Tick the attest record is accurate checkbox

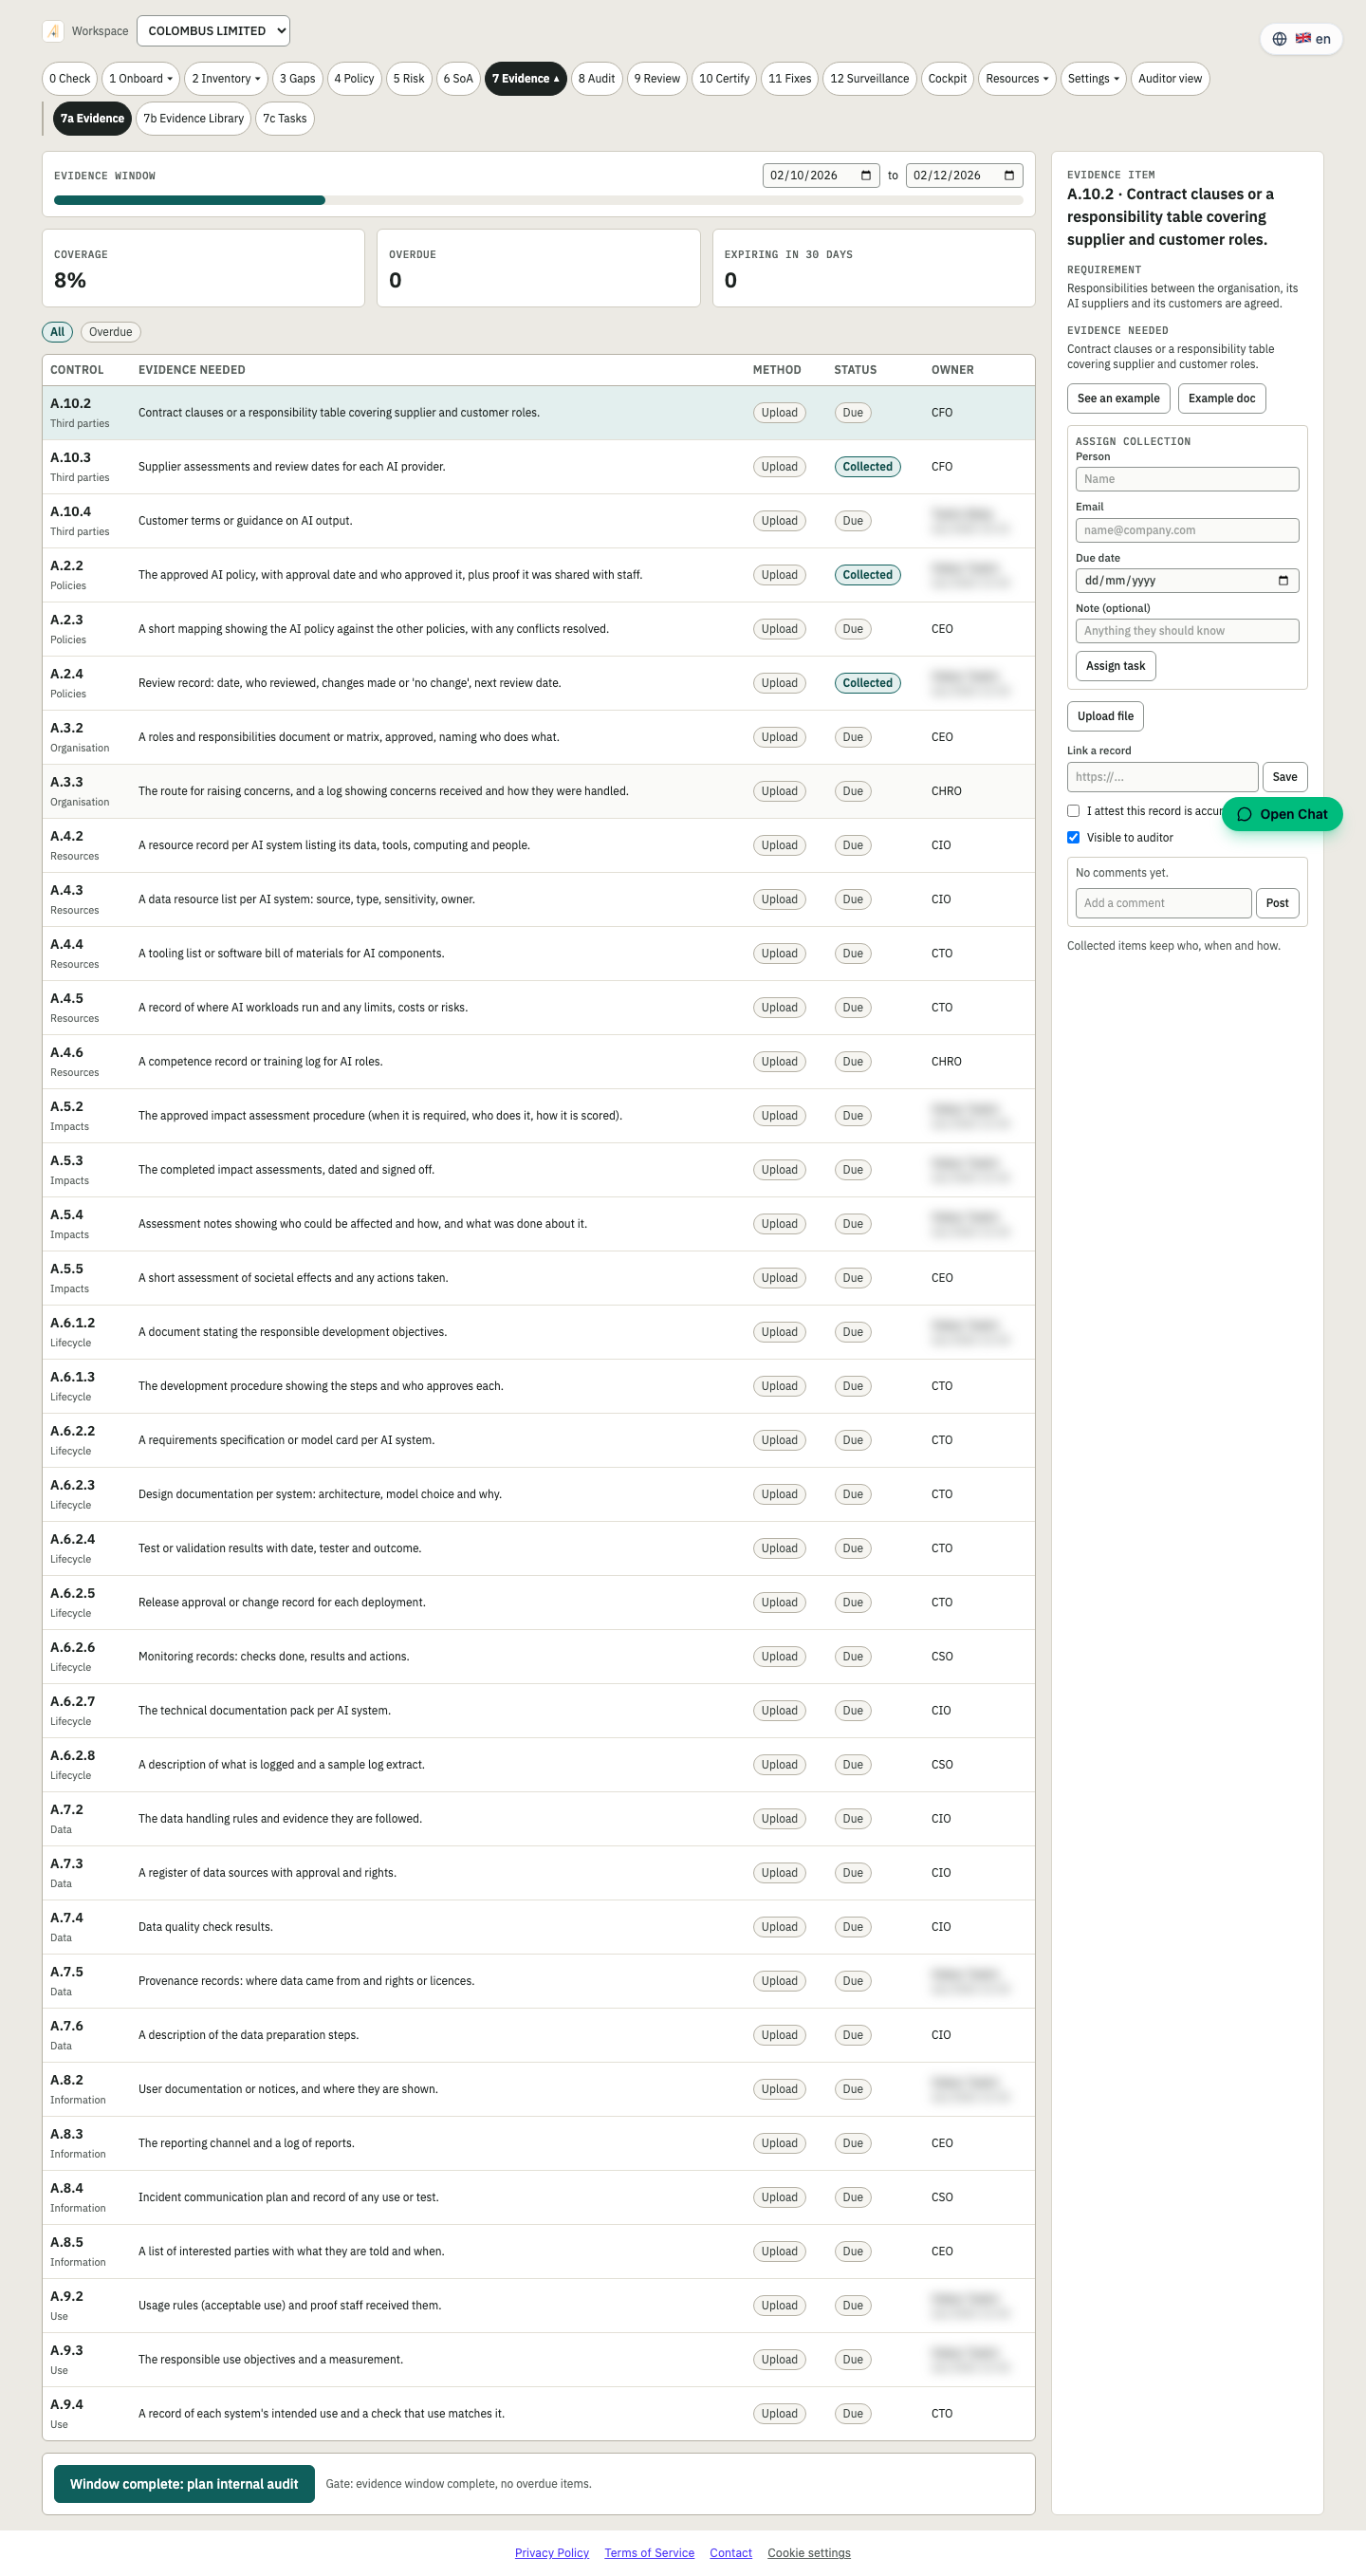click(x=1073, y=811)
